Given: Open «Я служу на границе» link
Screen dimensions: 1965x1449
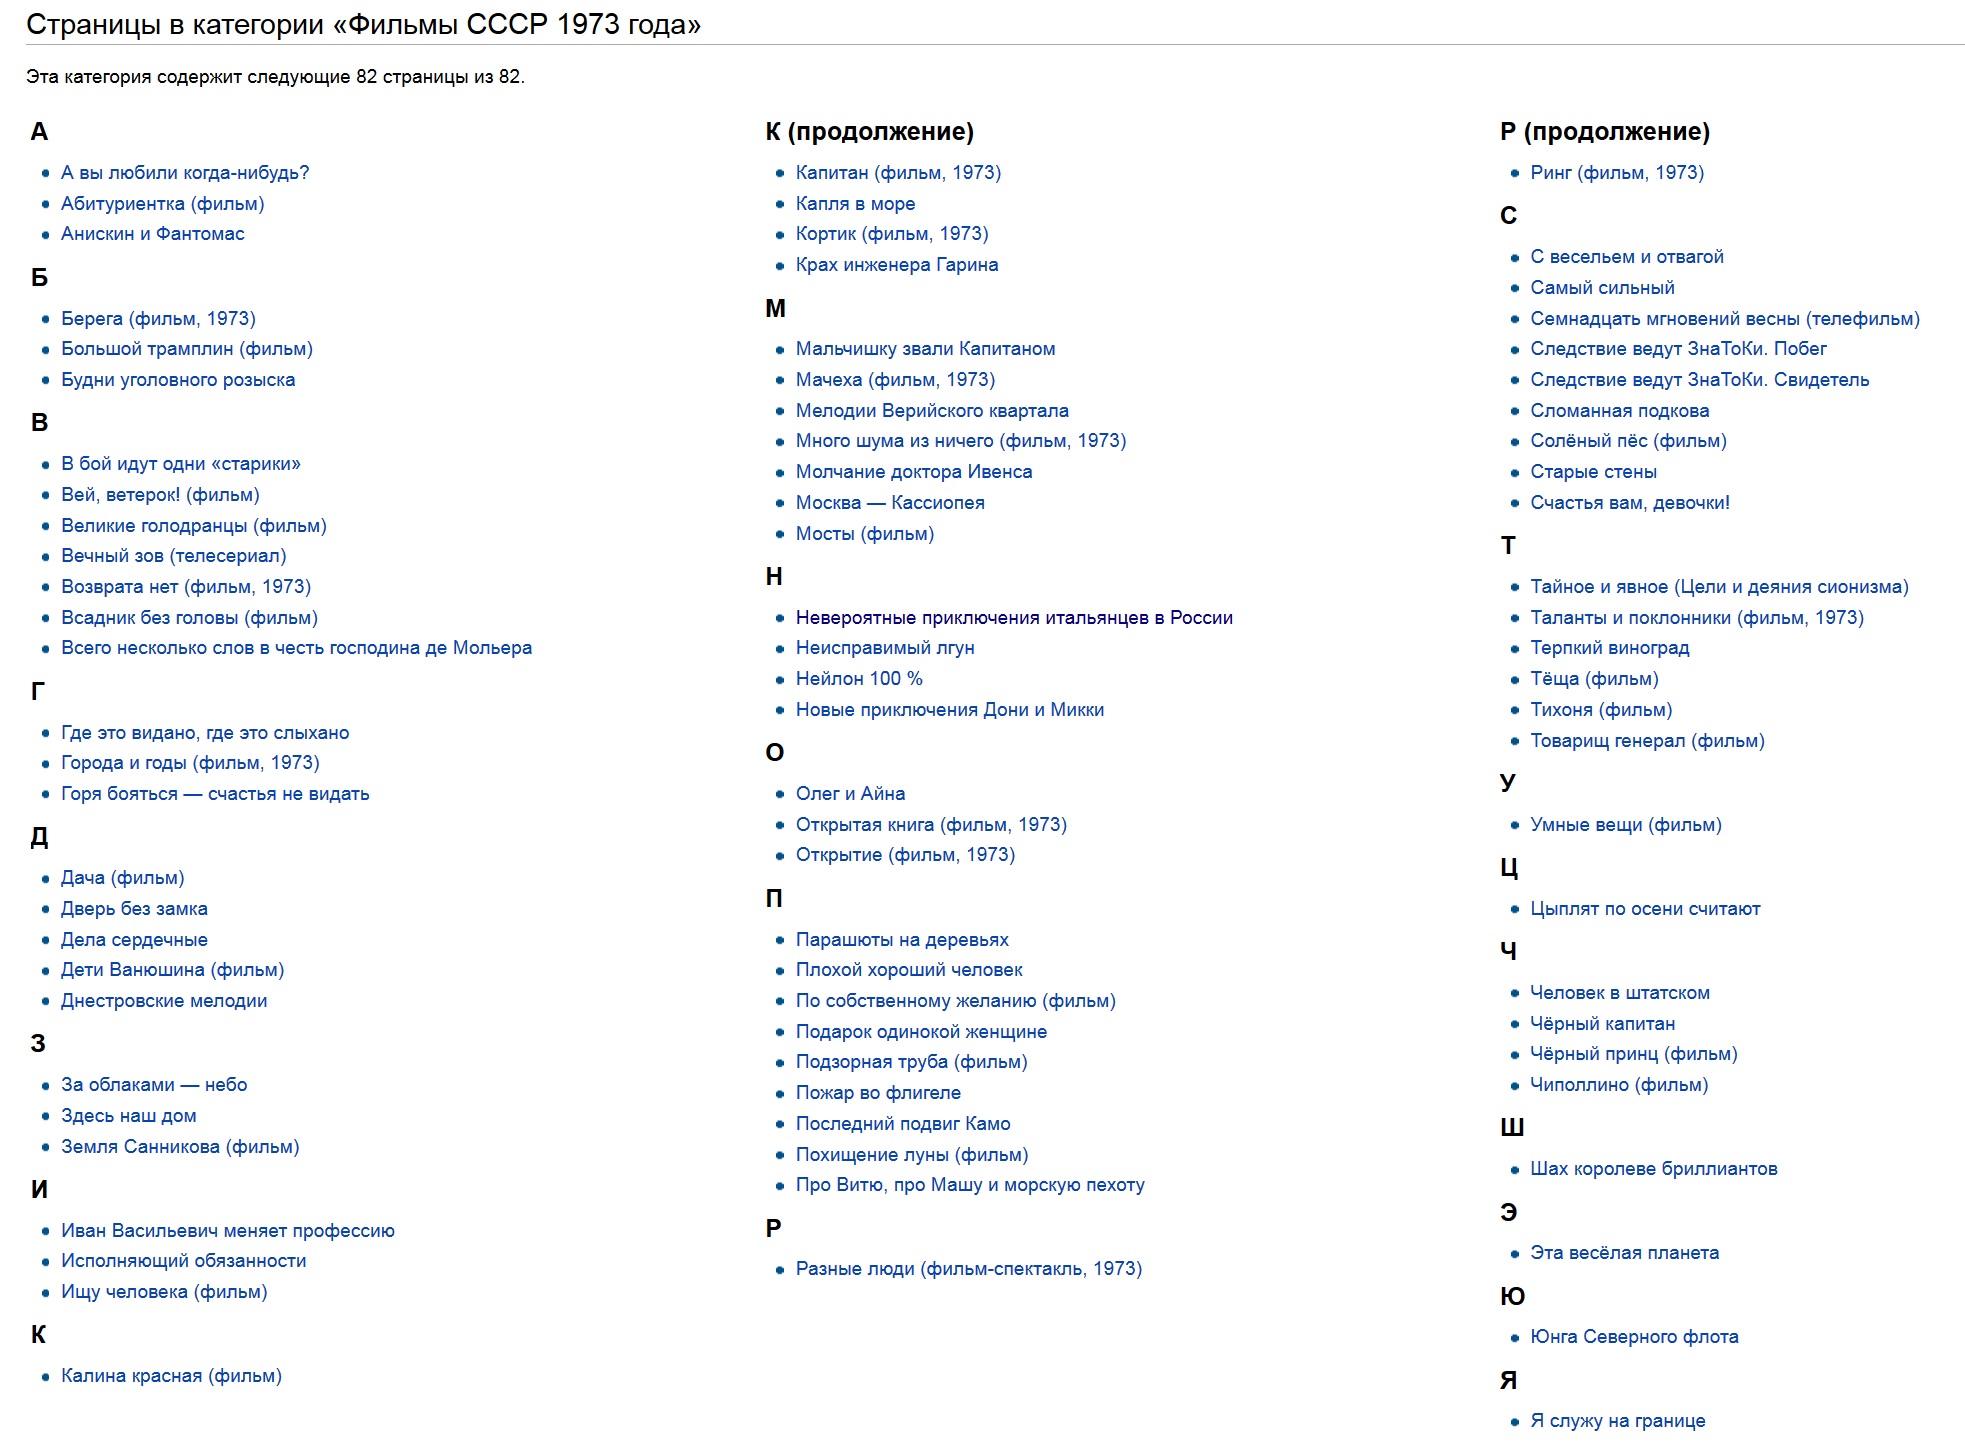Looking at the screenshot, I should pos(1618,1421).
